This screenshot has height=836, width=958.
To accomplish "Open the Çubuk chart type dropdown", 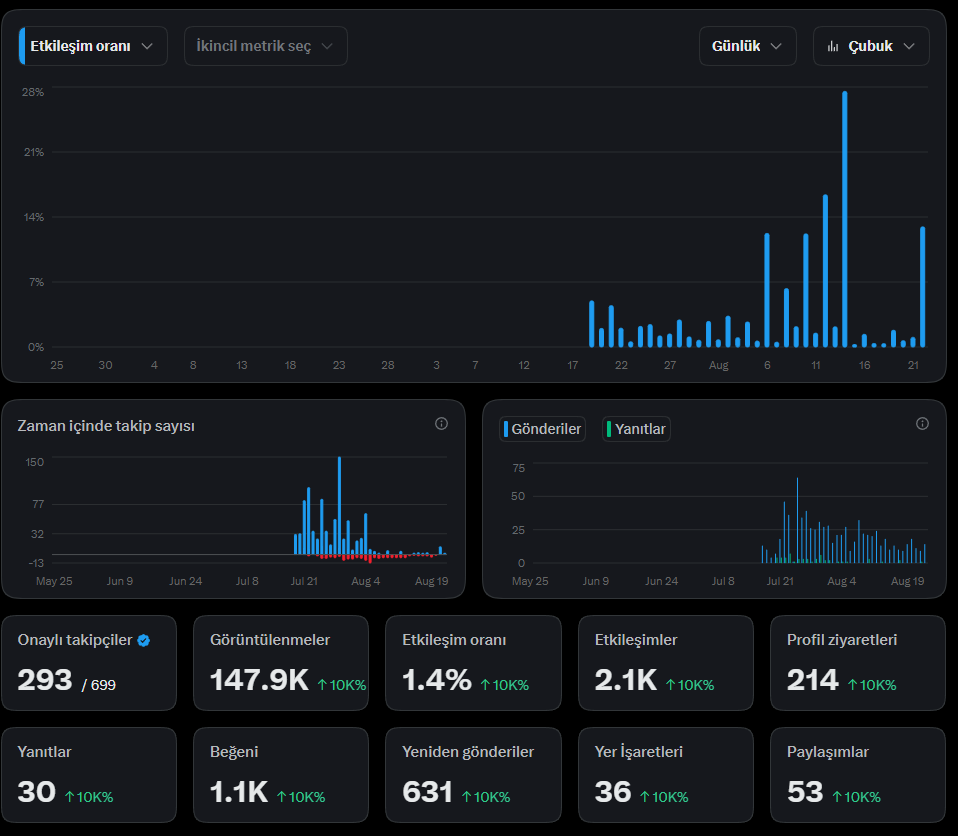I will (x=871, y=46).
